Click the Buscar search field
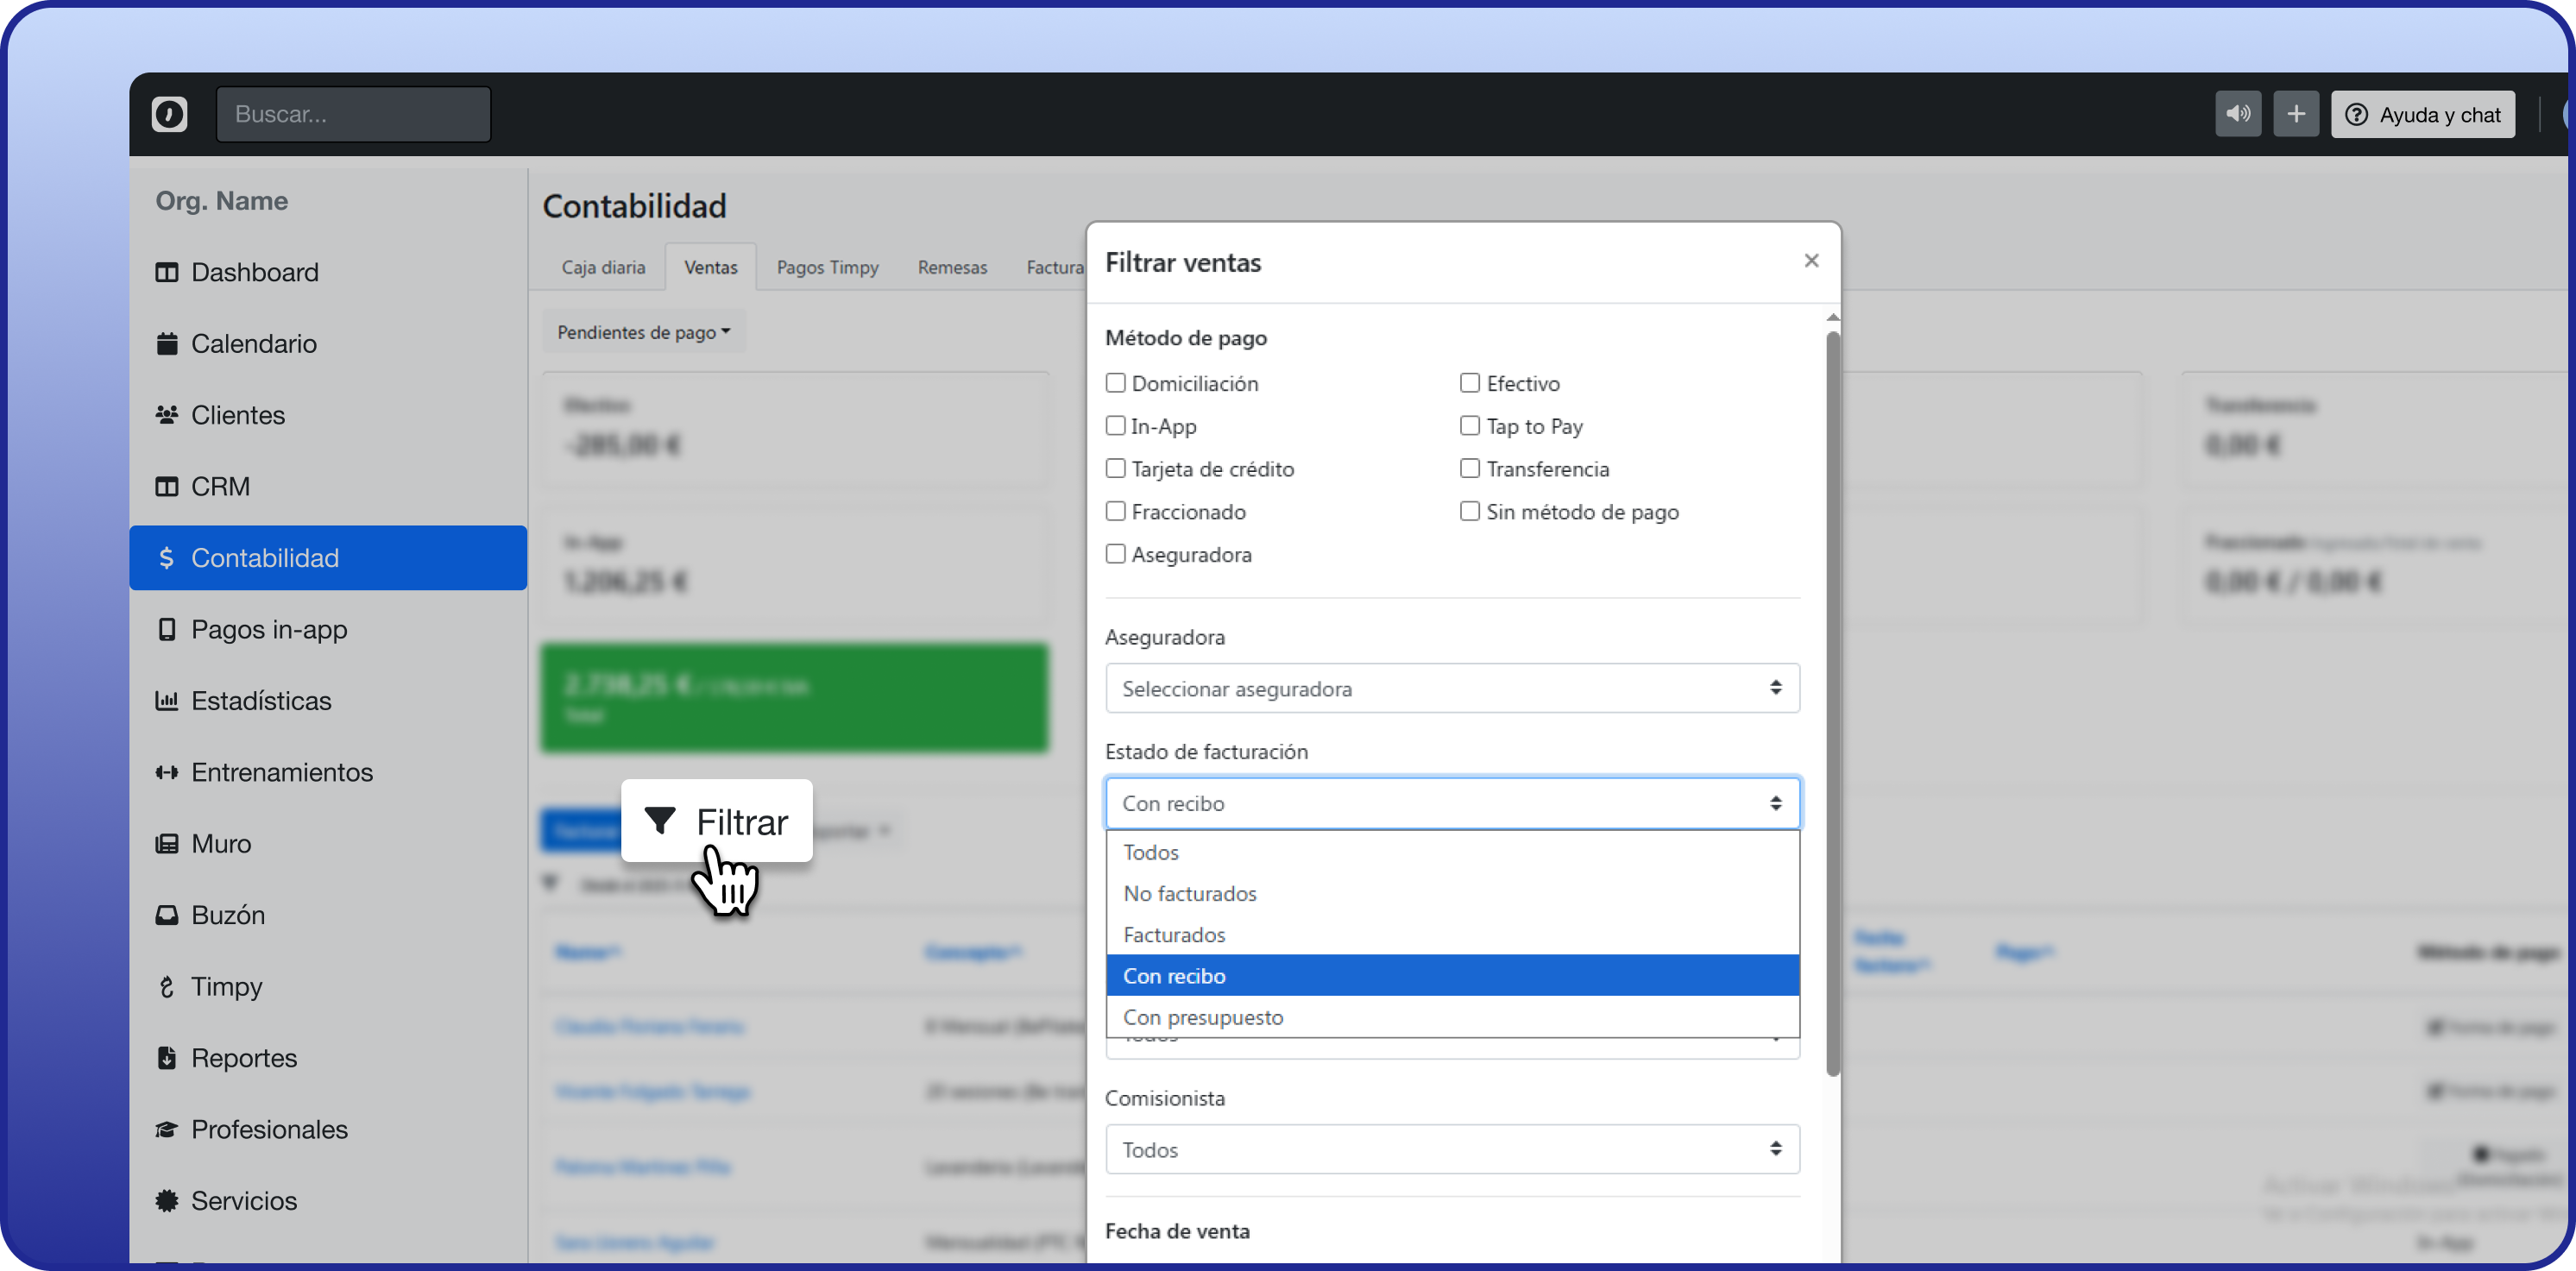Viewport: 2576px width, 1271px height. click(353, 114)
